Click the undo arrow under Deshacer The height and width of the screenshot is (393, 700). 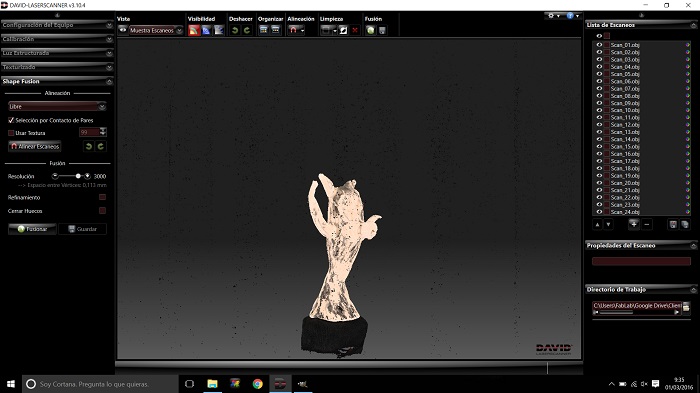235,30
